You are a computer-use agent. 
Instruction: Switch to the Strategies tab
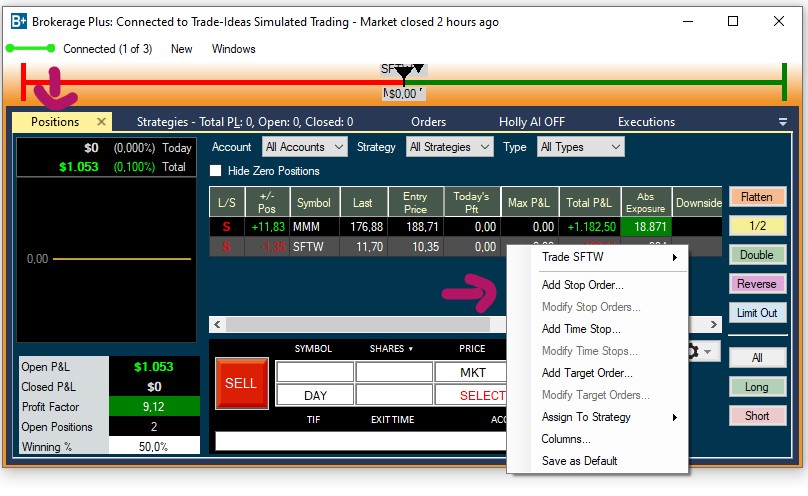point(245,122)
